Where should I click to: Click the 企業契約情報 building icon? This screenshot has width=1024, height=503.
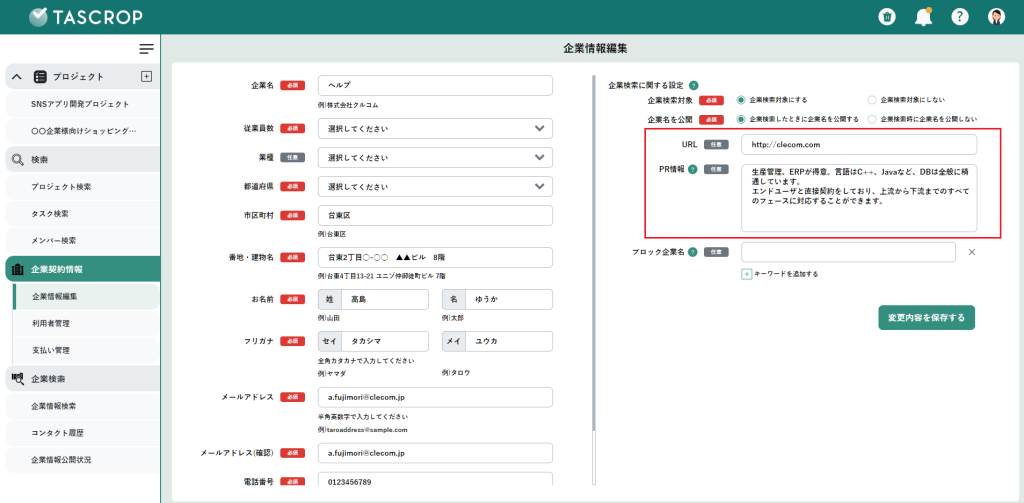click(18, 269)
